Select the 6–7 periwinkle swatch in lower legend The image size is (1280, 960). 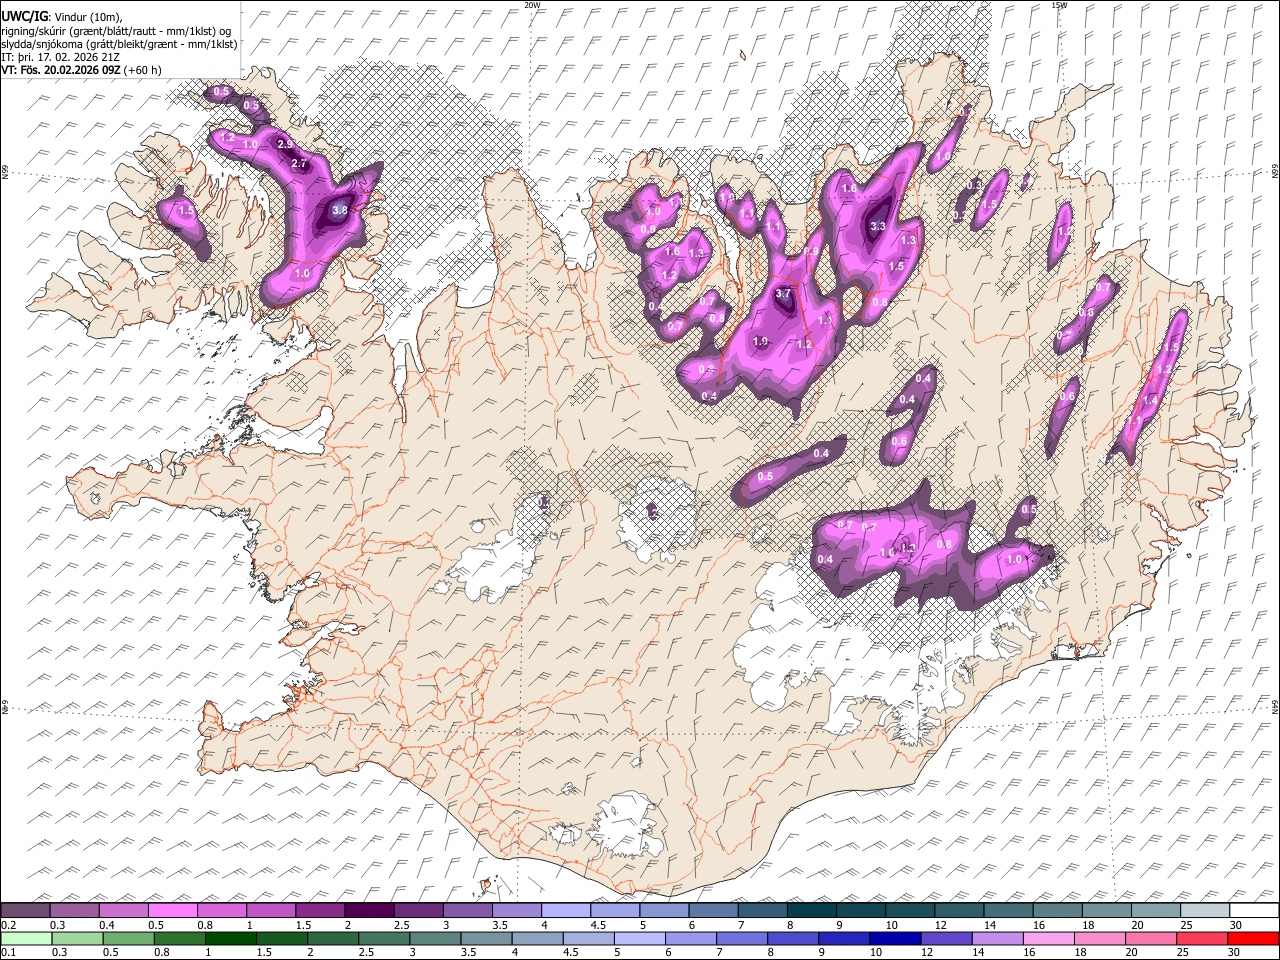click(691, 938)
